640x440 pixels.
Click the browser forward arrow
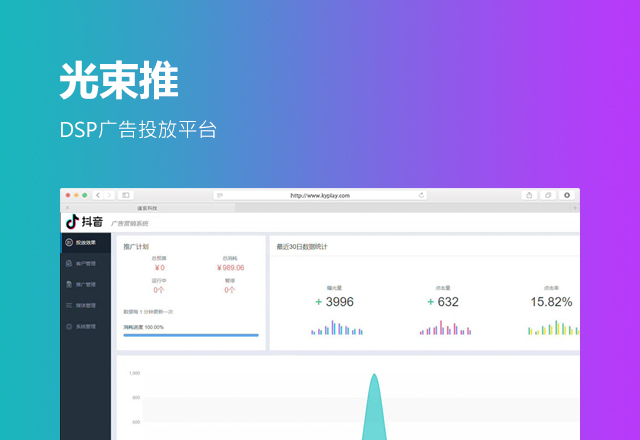(x=109, y=195)
